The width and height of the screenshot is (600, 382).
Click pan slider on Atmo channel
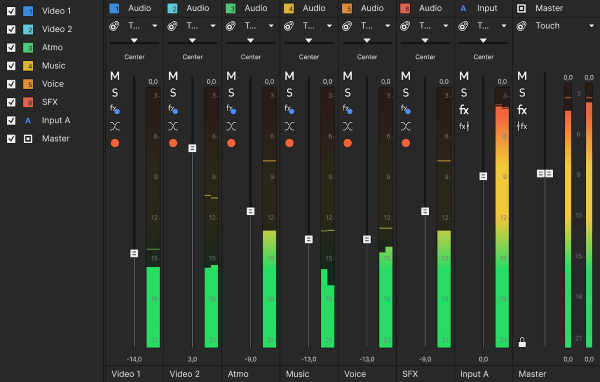tap(250, 41)
